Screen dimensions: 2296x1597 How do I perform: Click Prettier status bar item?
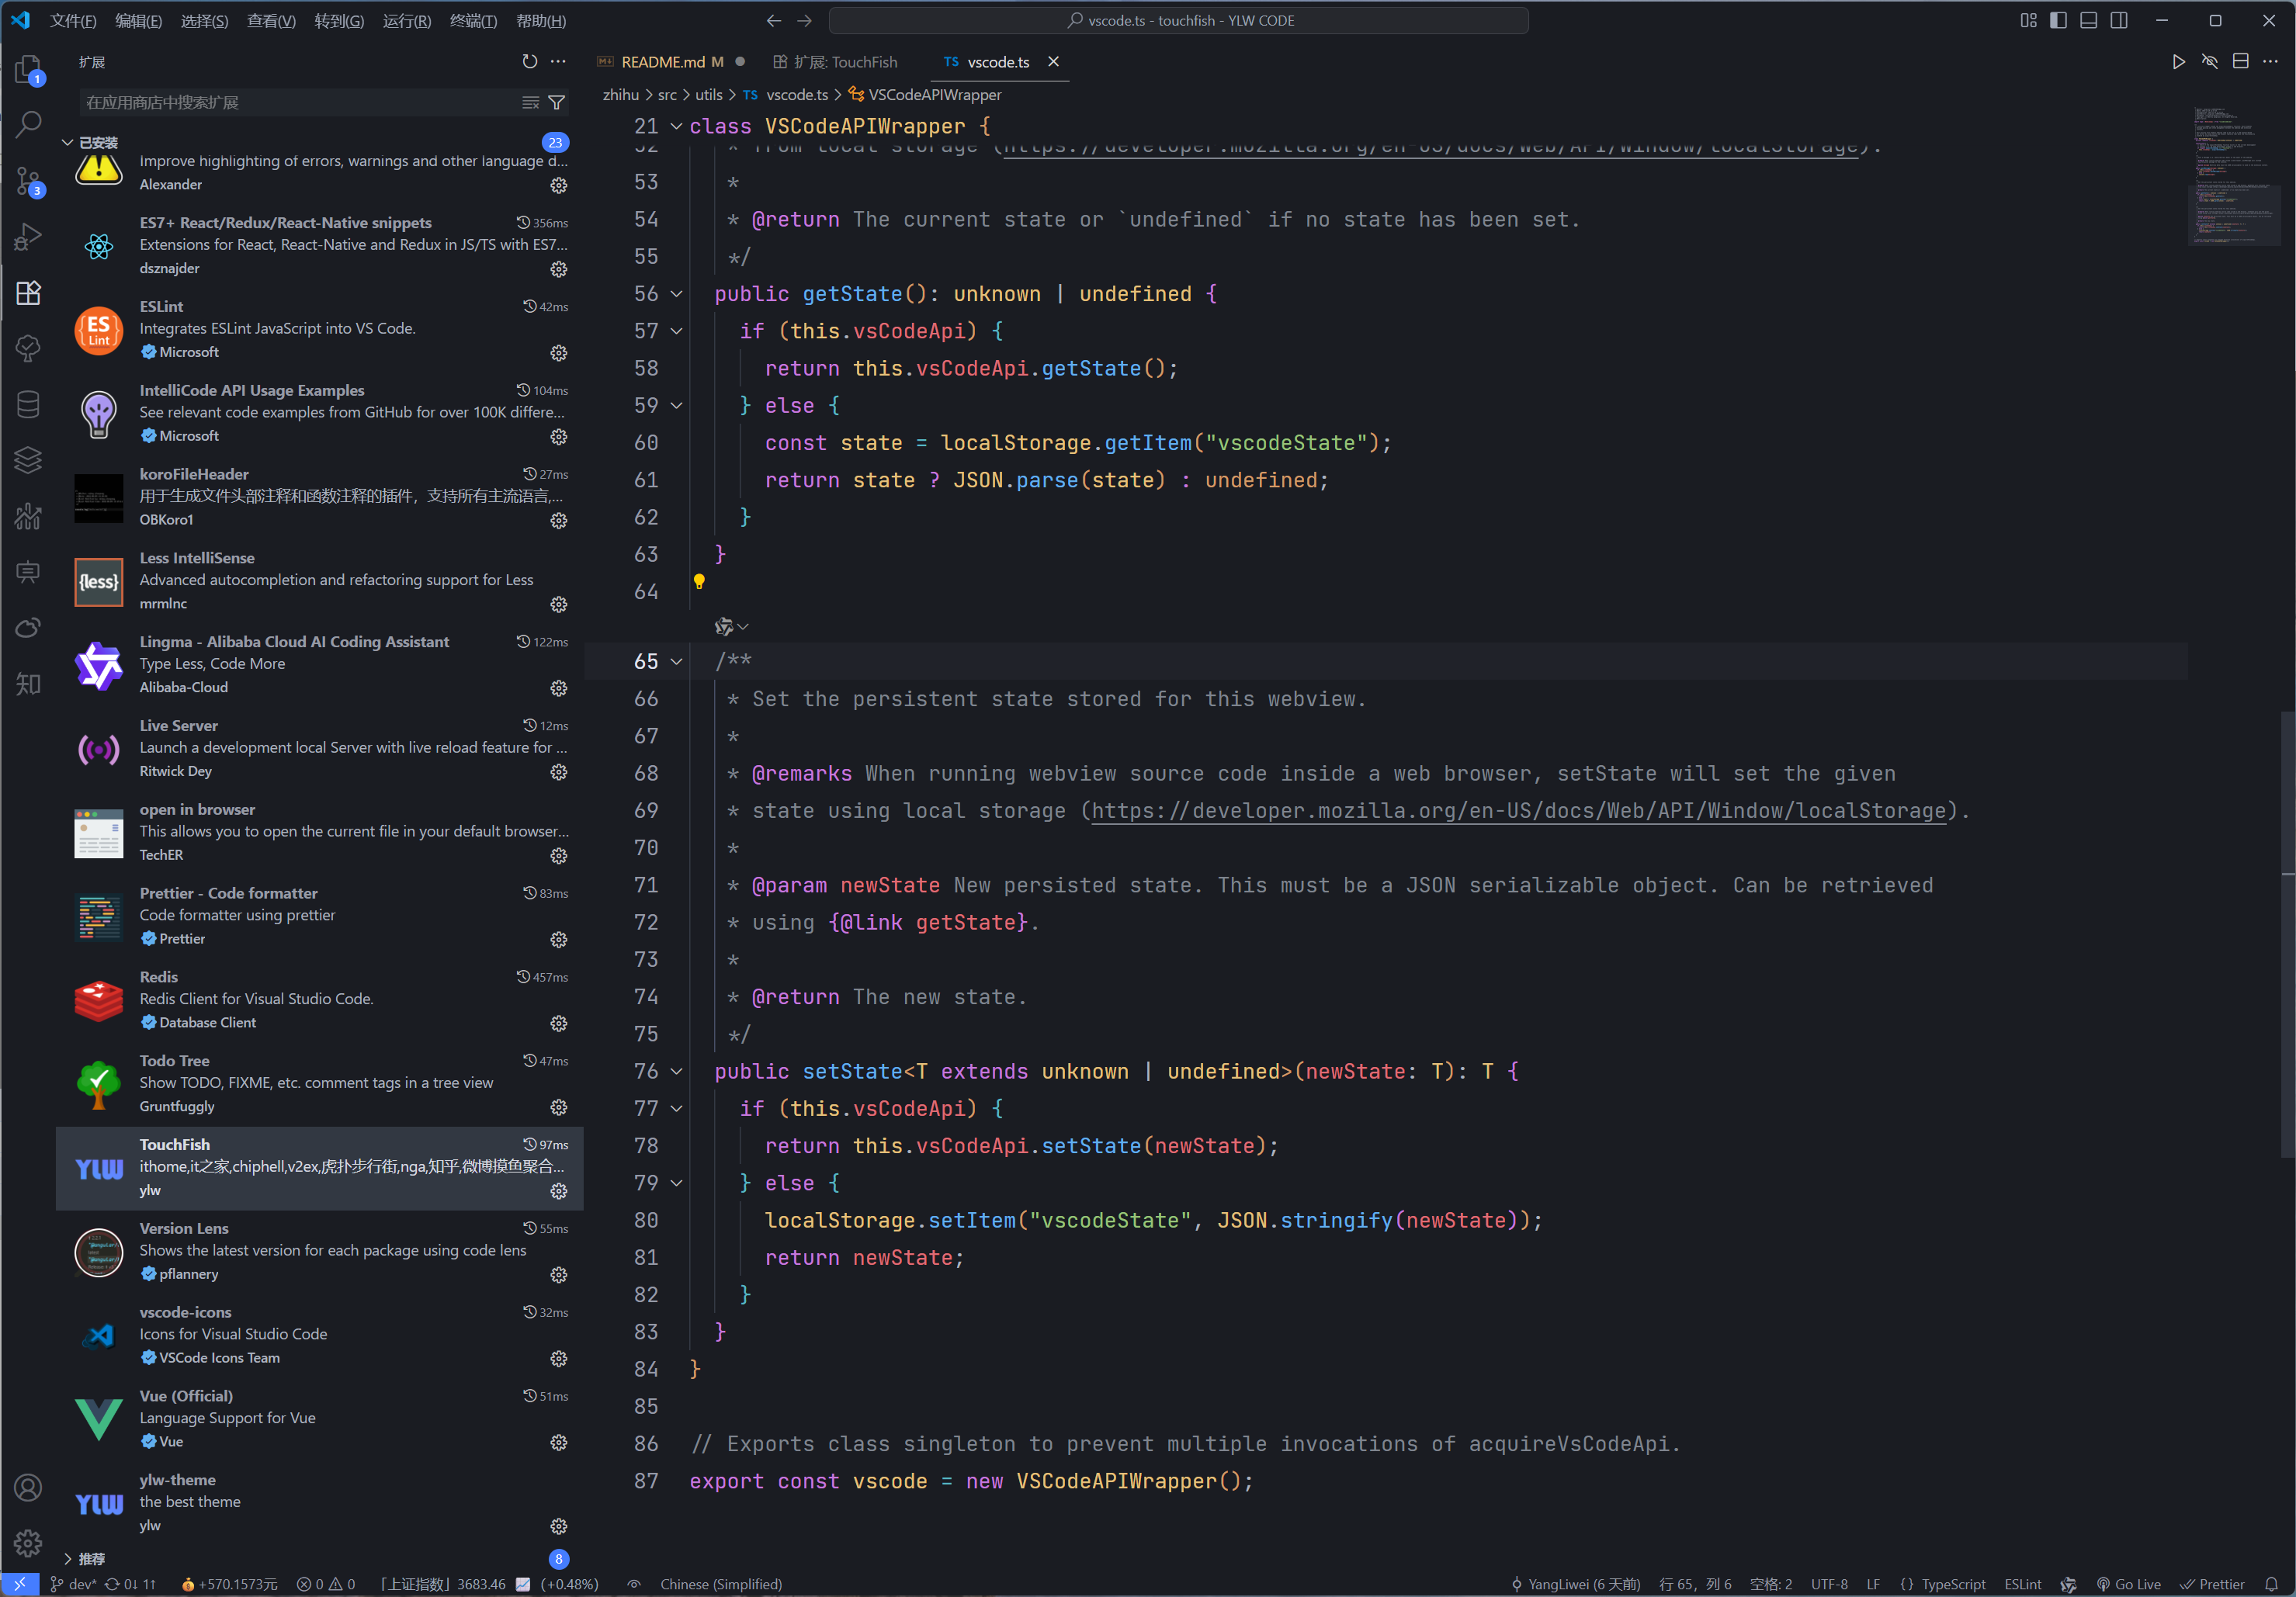[2212, 1584]
